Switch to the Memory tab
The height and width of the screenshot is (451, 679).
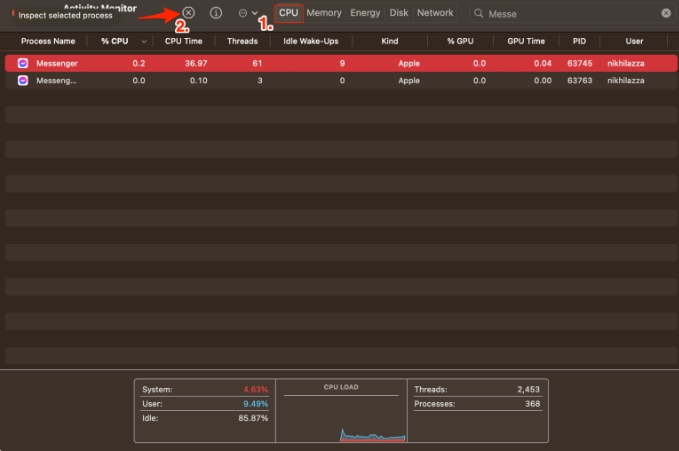click(x=324, y=13)
